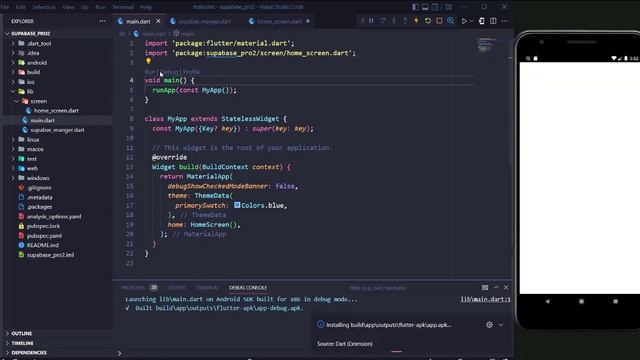Switch to home_screen.dart tab
This screenshot has width=640, height=360.
point(279,21)
